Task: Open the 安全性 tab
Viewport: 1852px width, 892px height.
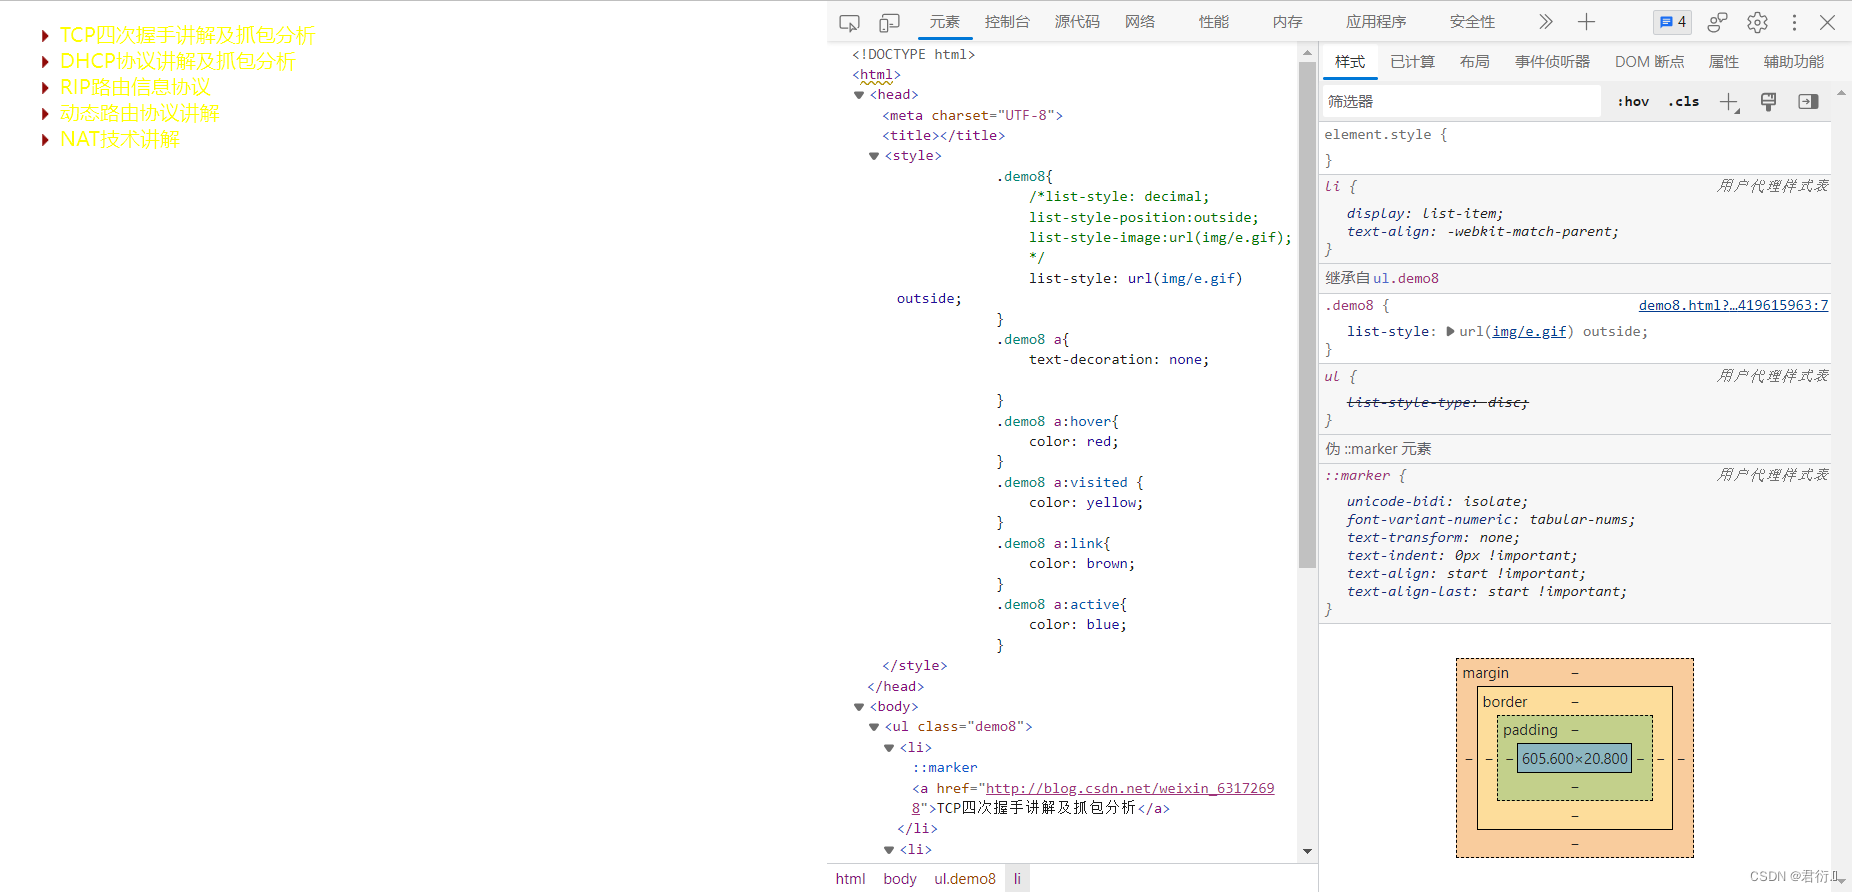Action: coord(1472,22)
